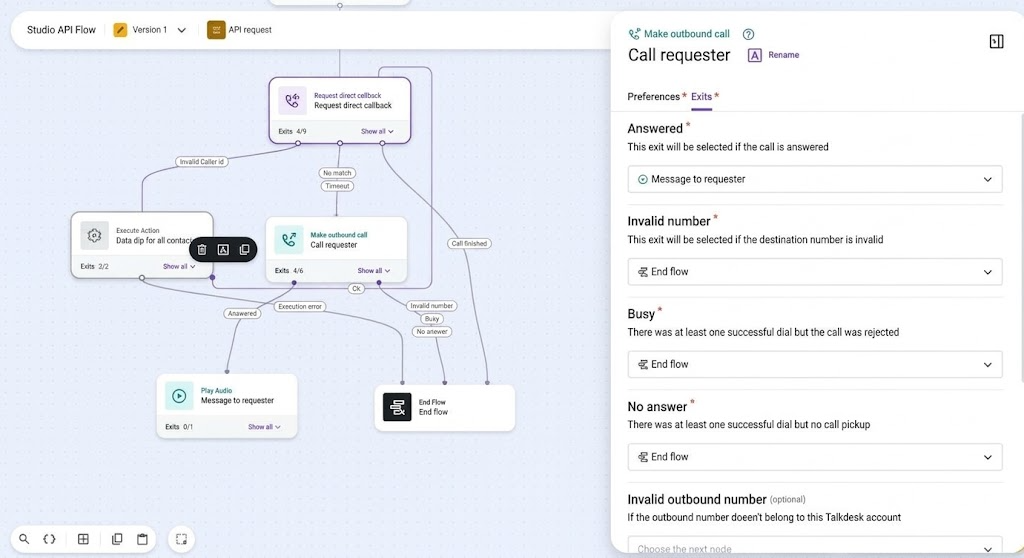Viewport: 1024px width, 558px height.
Task: Click the No match connection label
Action: 337,173
